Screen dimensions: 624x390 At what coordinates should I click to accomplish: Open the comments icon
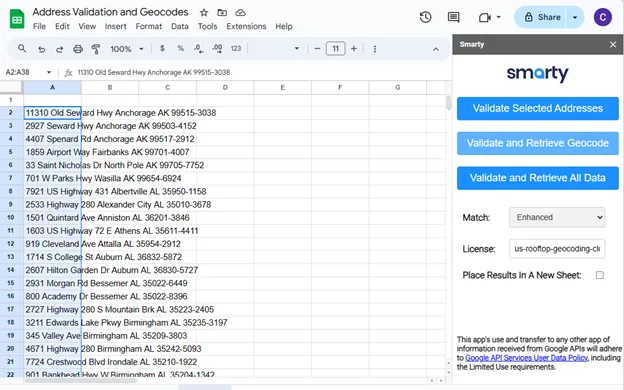[x=453, y=17]
